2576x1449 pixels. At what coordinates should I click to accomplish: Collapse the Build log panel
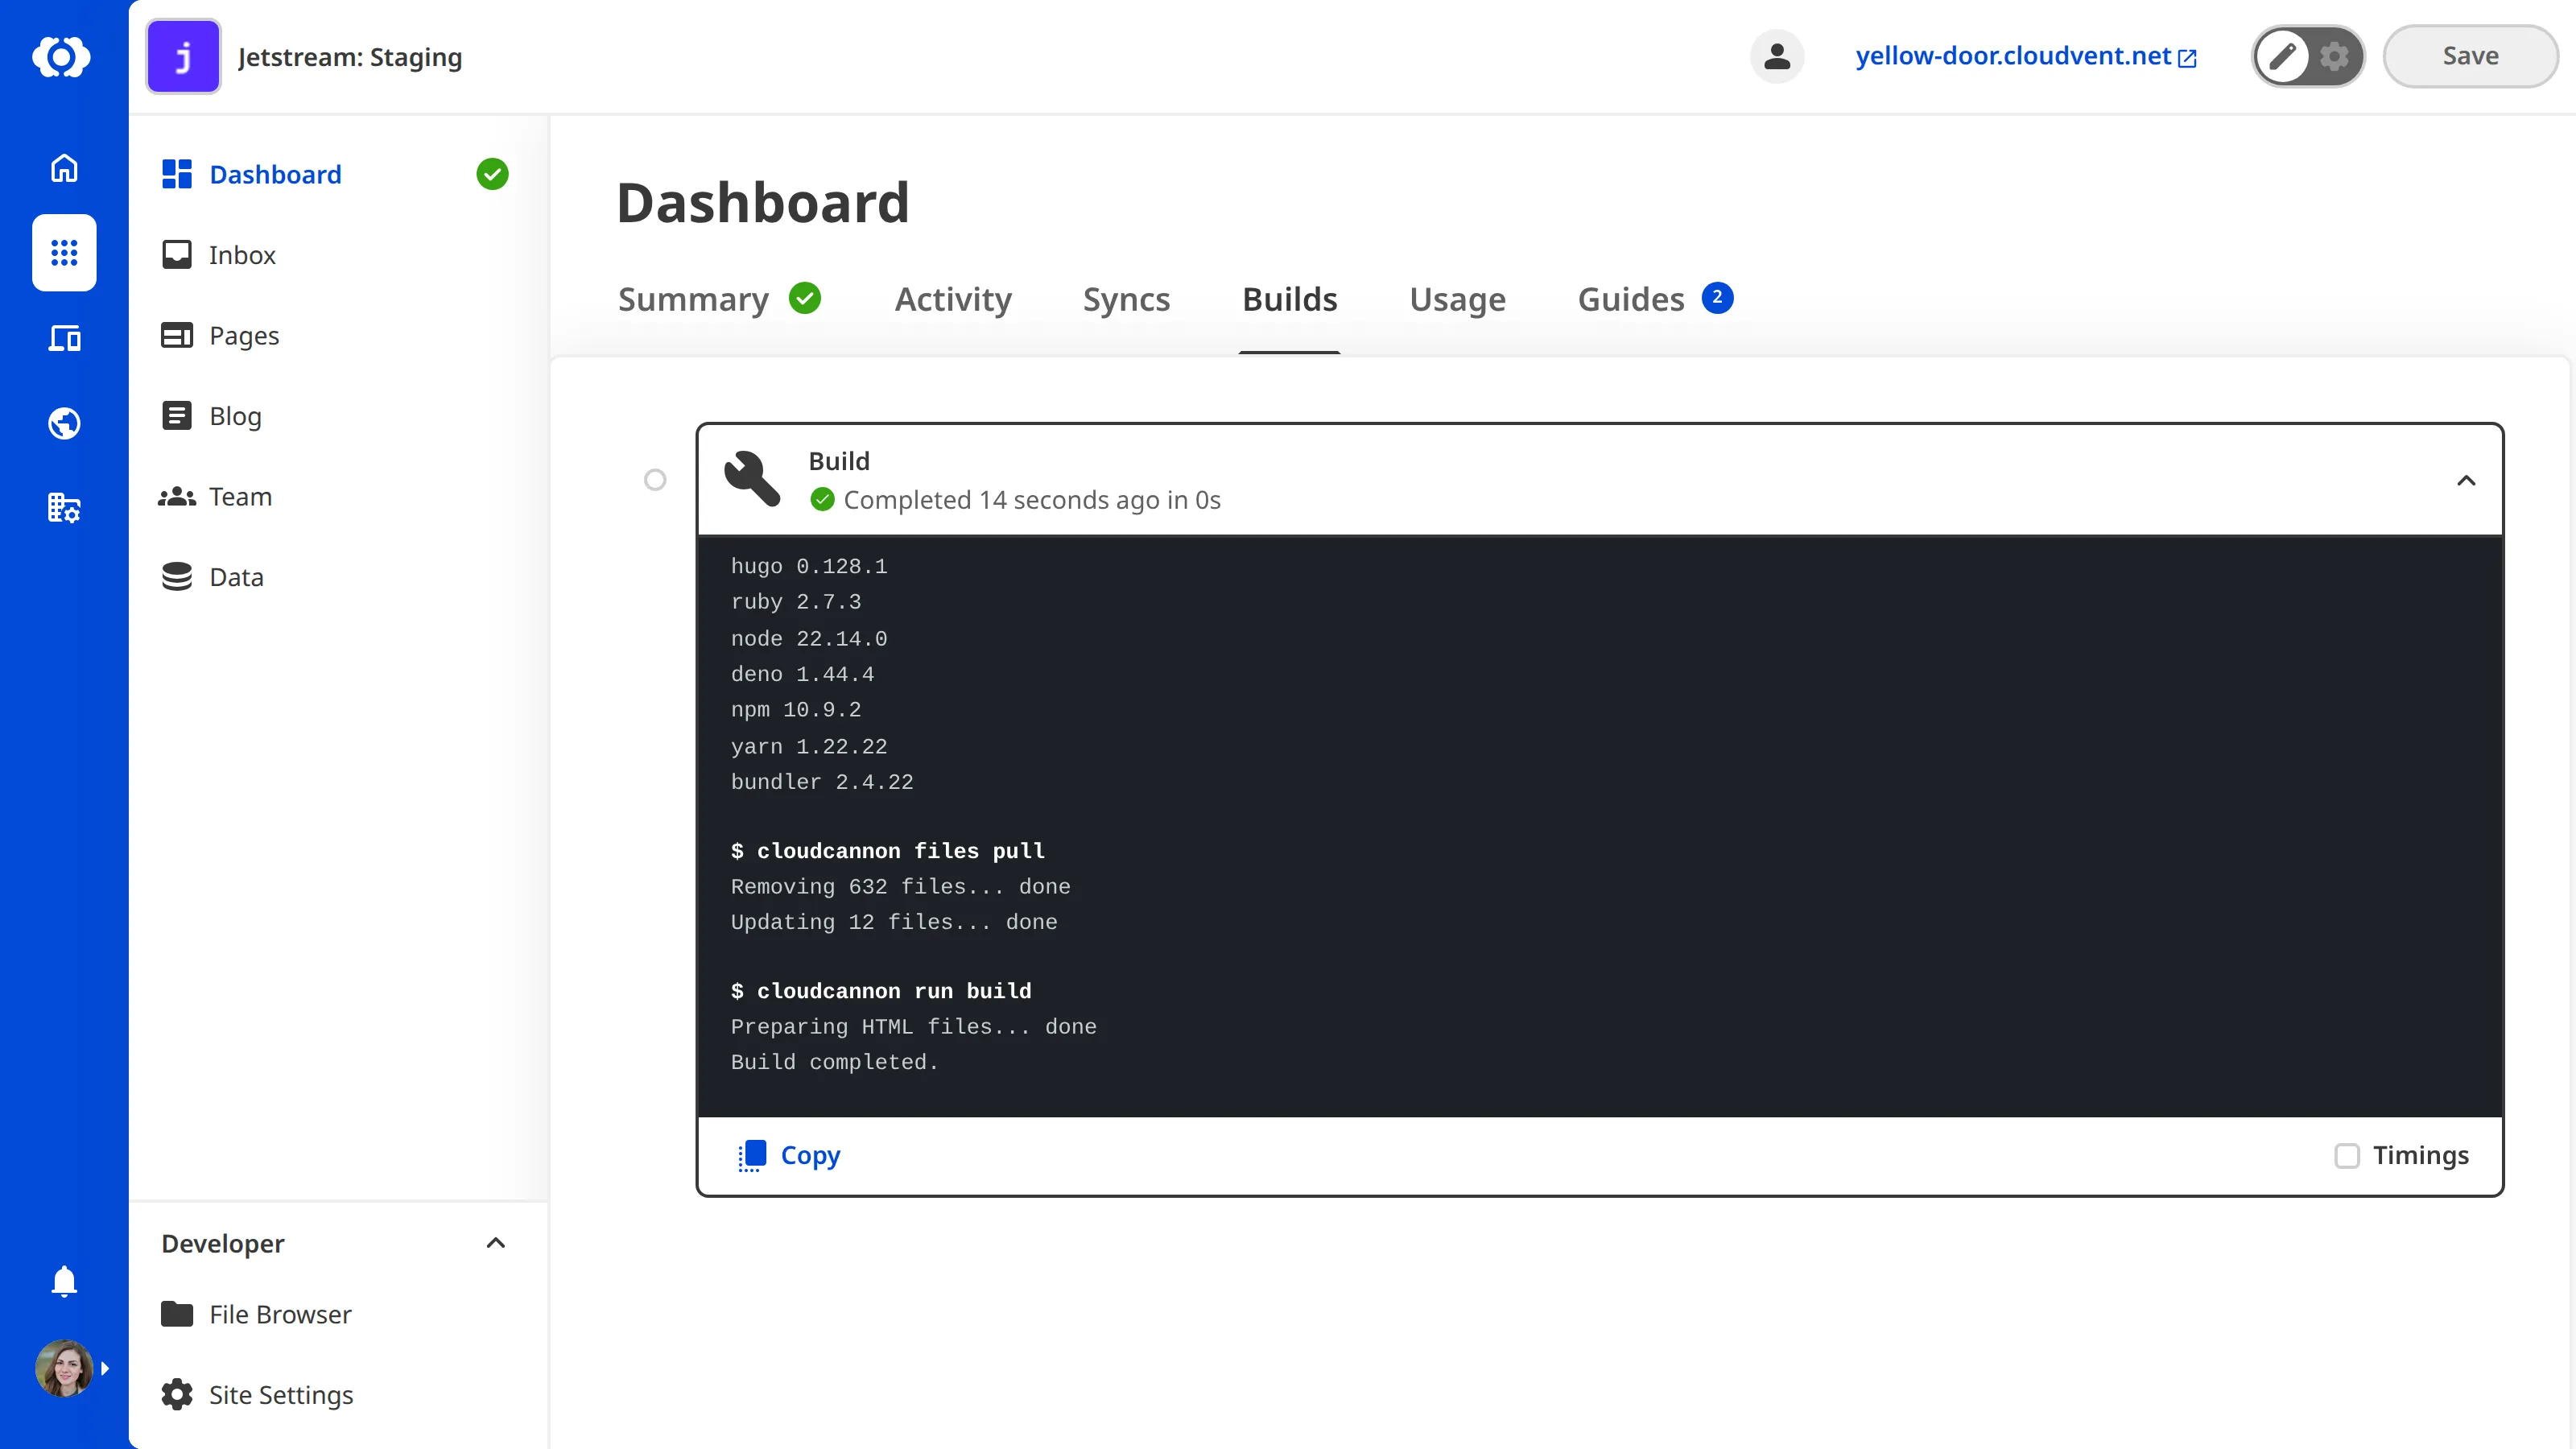click(x=2467, y=480)
